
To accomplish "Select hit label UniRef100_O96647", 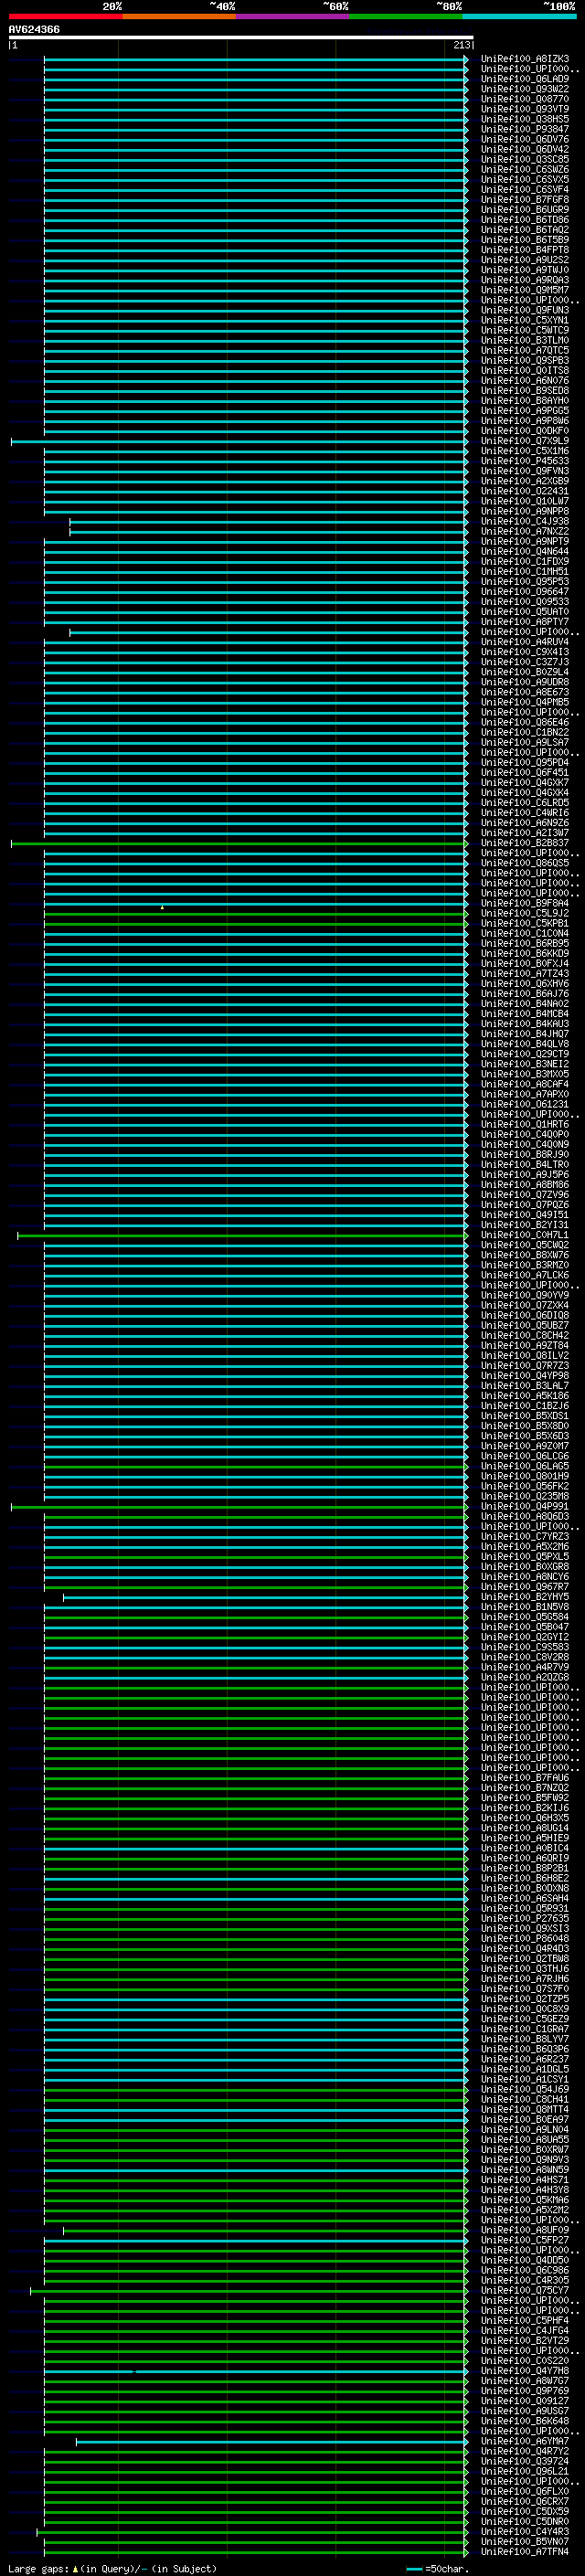I will point(525,592).
